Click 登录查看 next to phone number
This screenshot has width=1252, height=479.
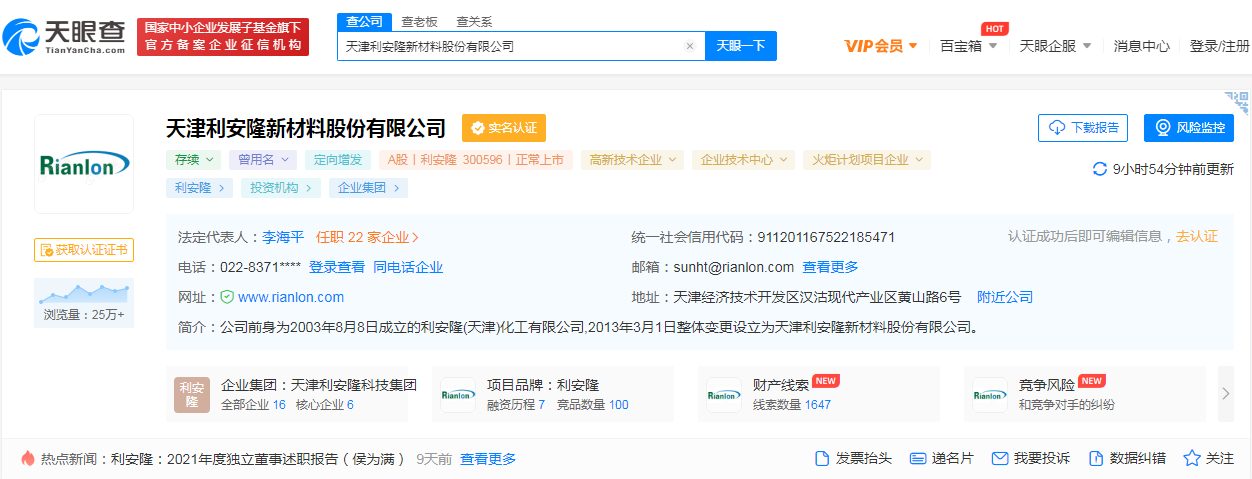pyautogui.click(x=337, y=267)
